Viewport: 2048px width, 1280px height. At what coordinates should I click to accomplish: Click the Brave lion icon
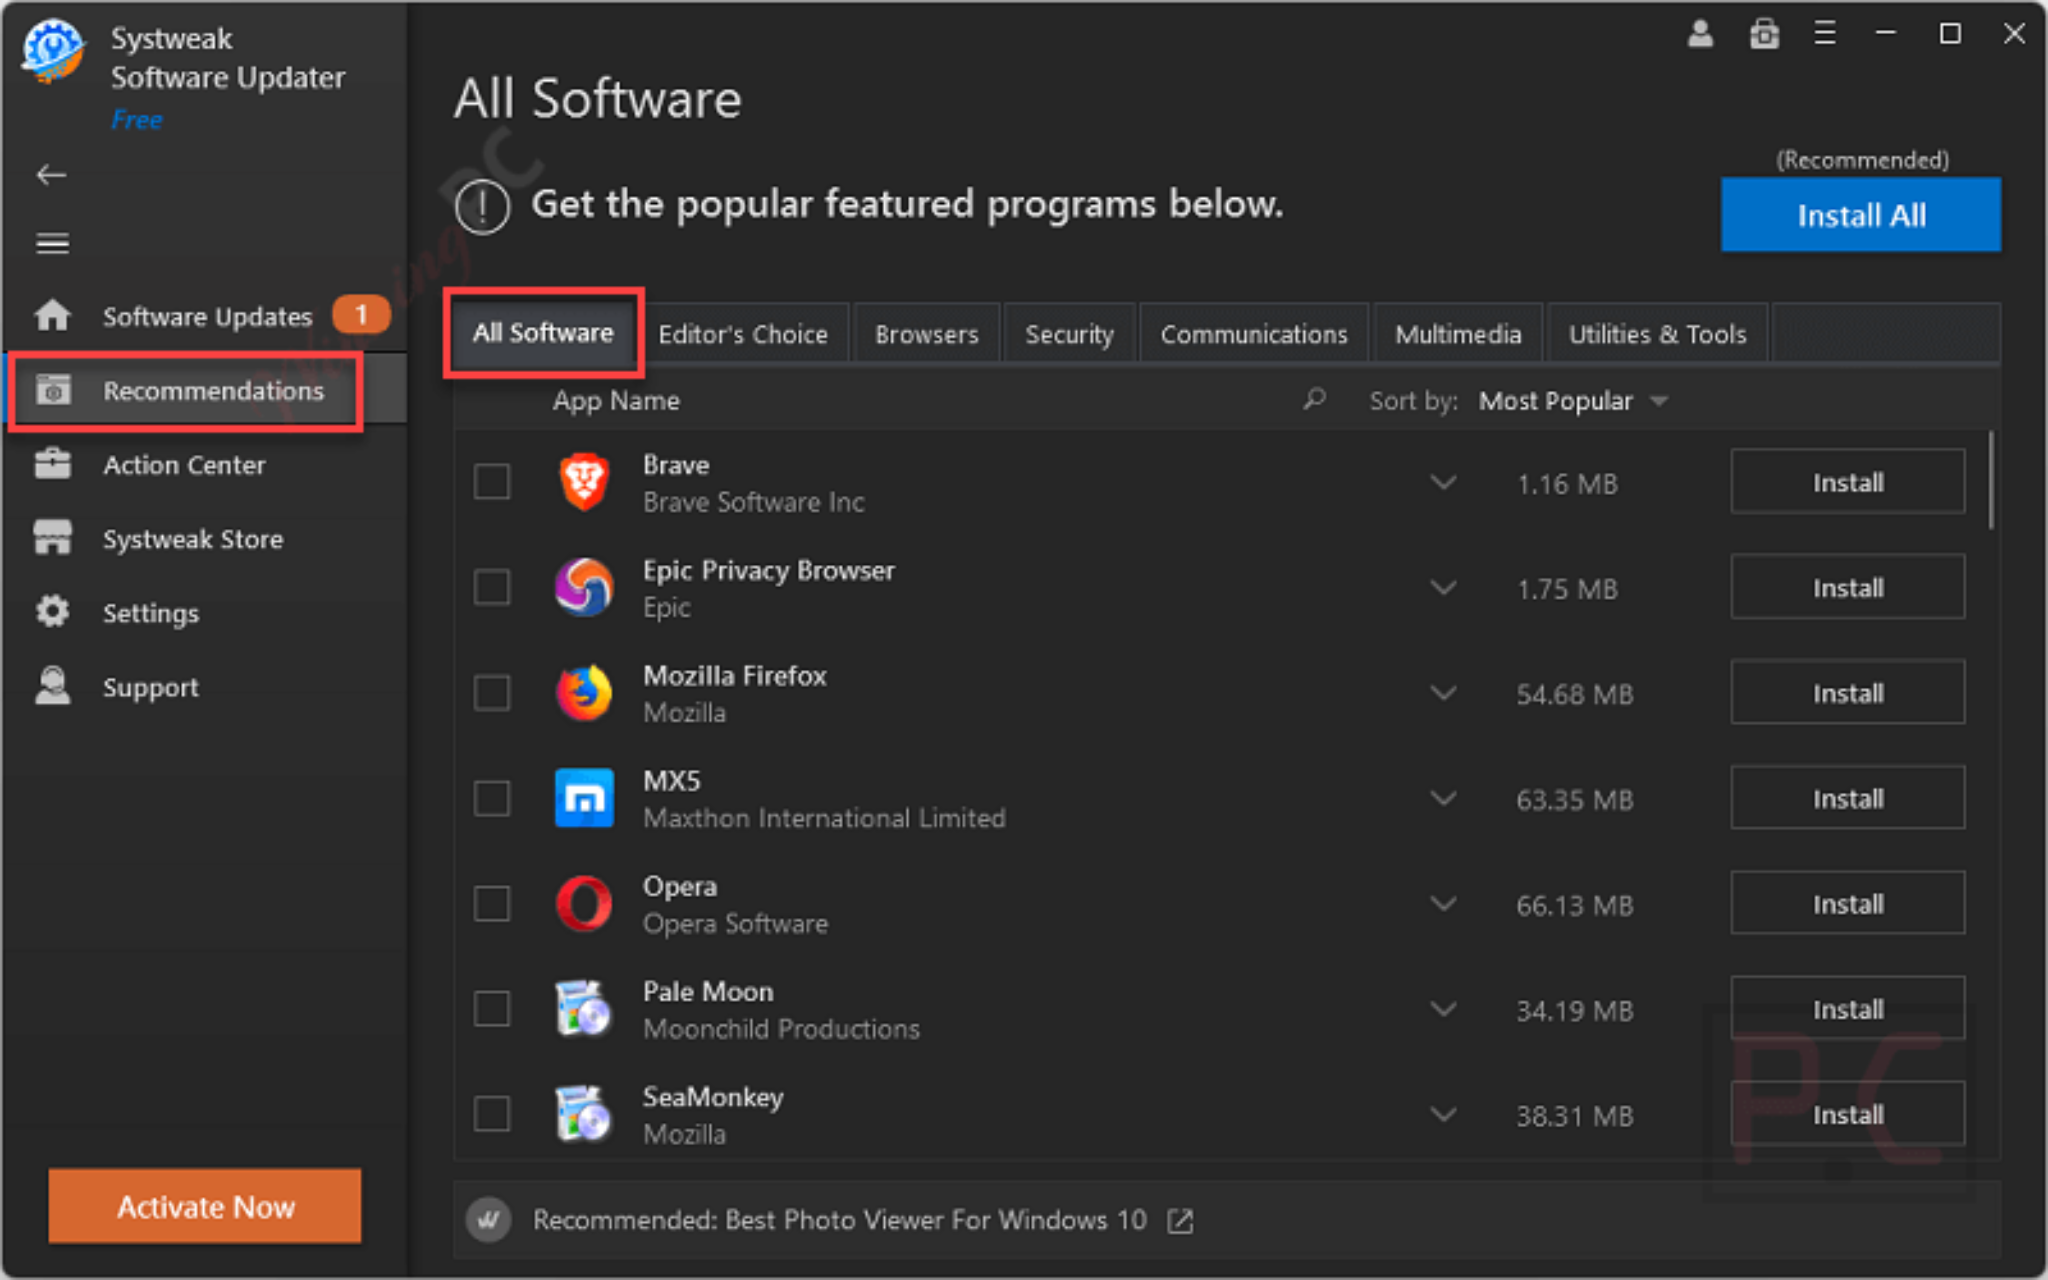[x=584, y=482]
